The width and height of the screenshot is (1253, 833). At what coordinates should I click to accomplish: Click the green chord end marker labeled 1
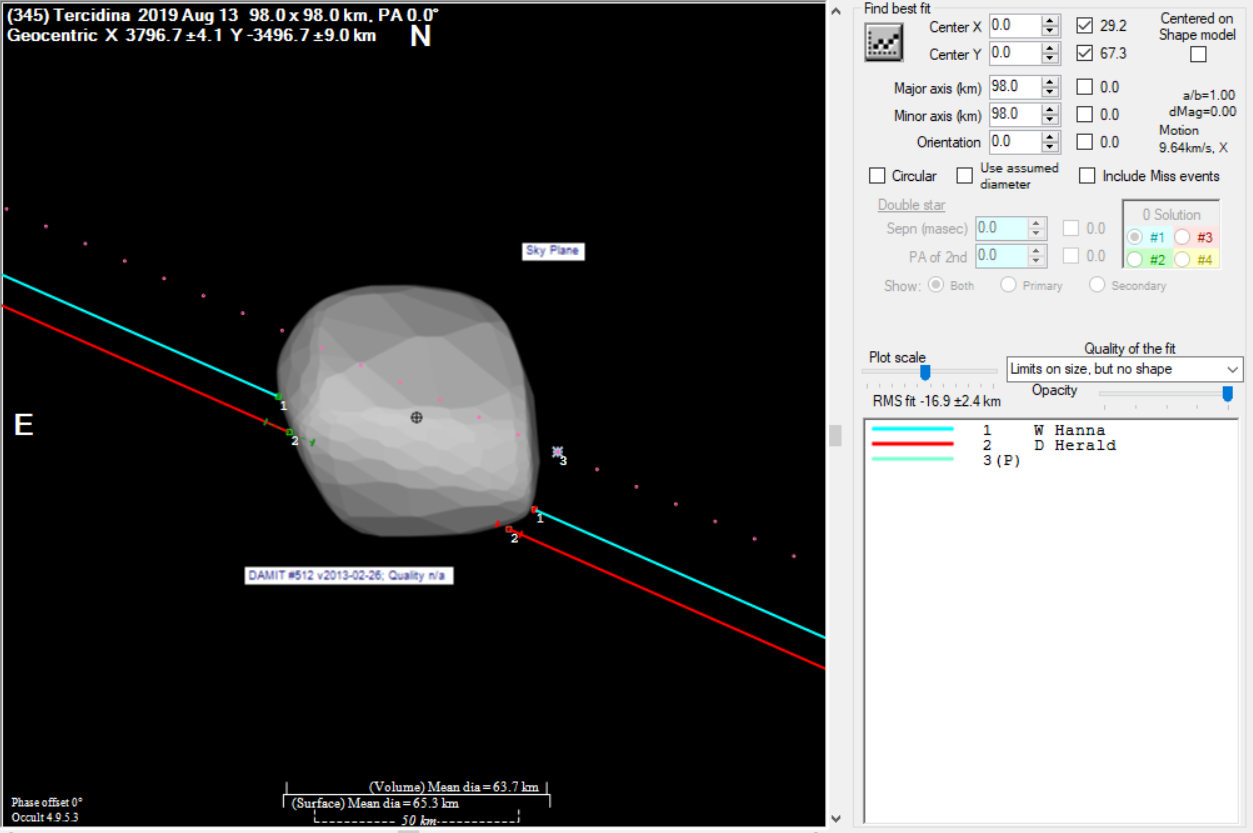click(278, 397)
